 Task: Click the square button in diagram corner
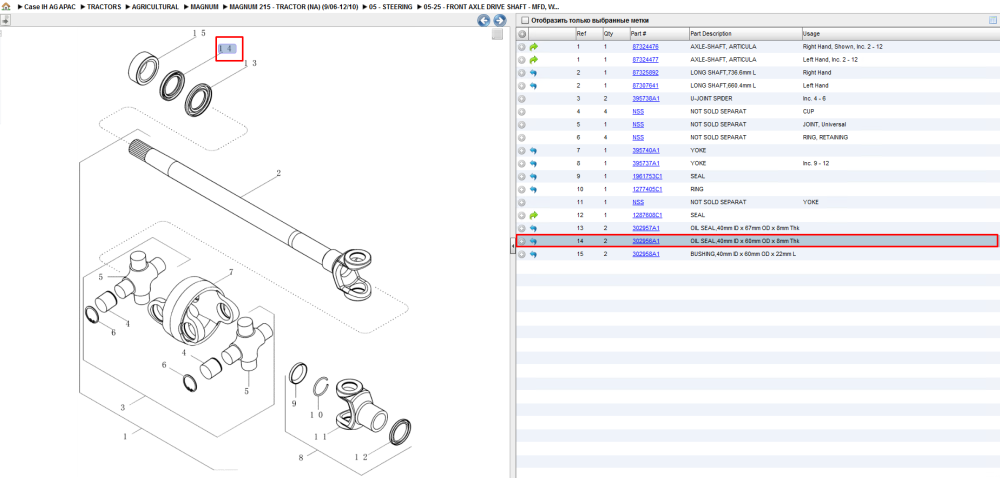497,34
